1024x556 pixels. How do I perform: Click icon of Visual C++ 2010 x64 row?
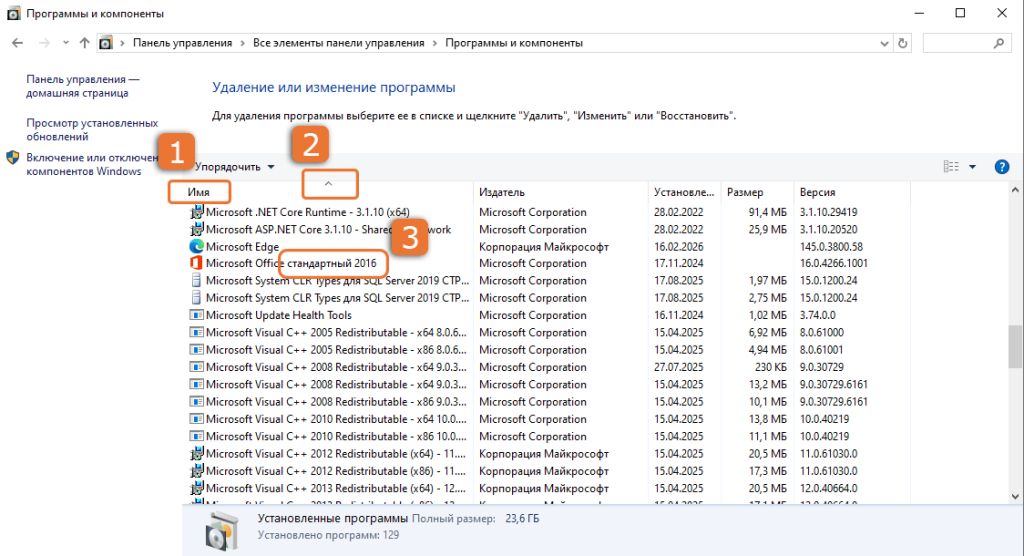pyautogui.click(x=196, y=419)
